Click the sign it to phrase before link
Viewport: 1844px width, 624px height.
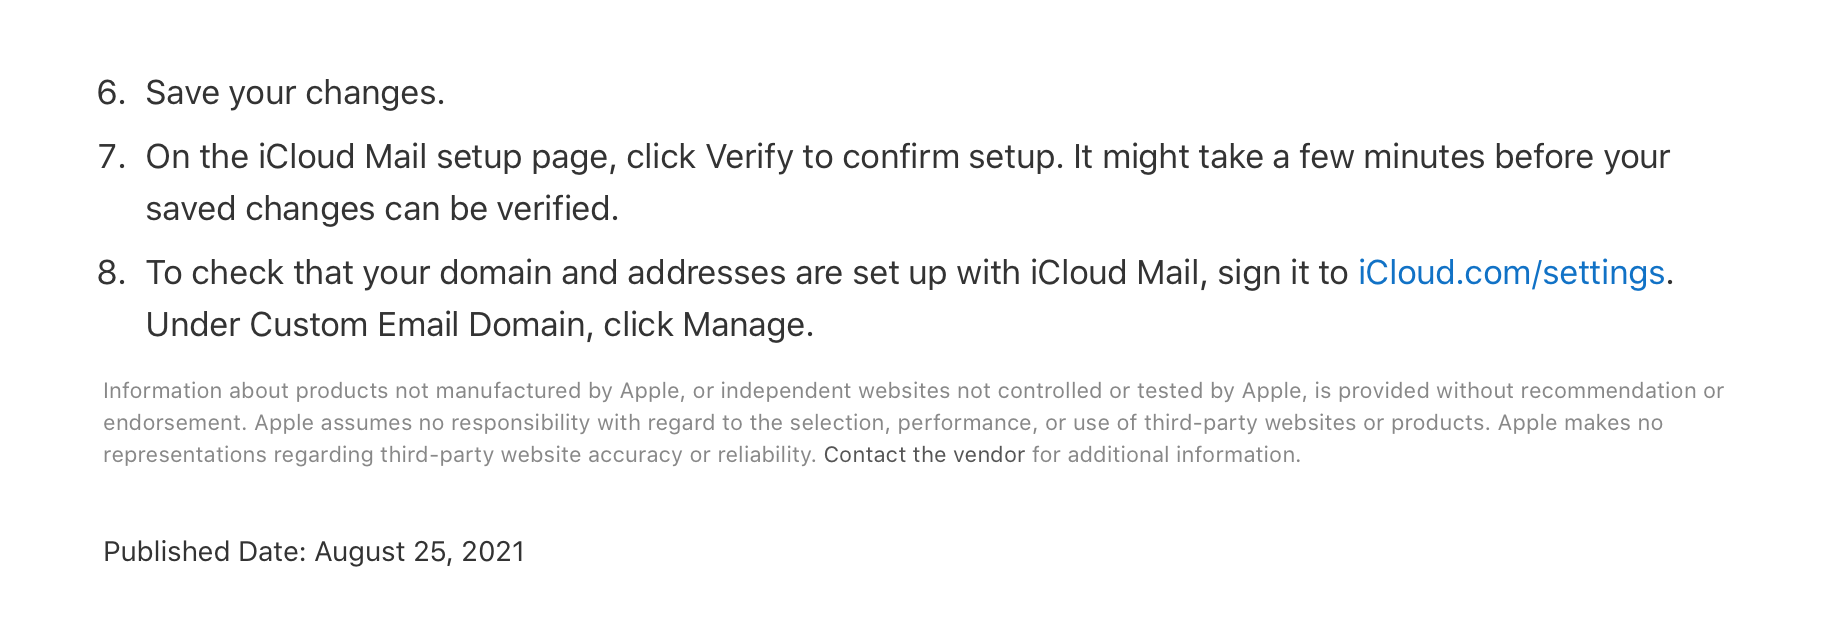(x=1282, y=273)
